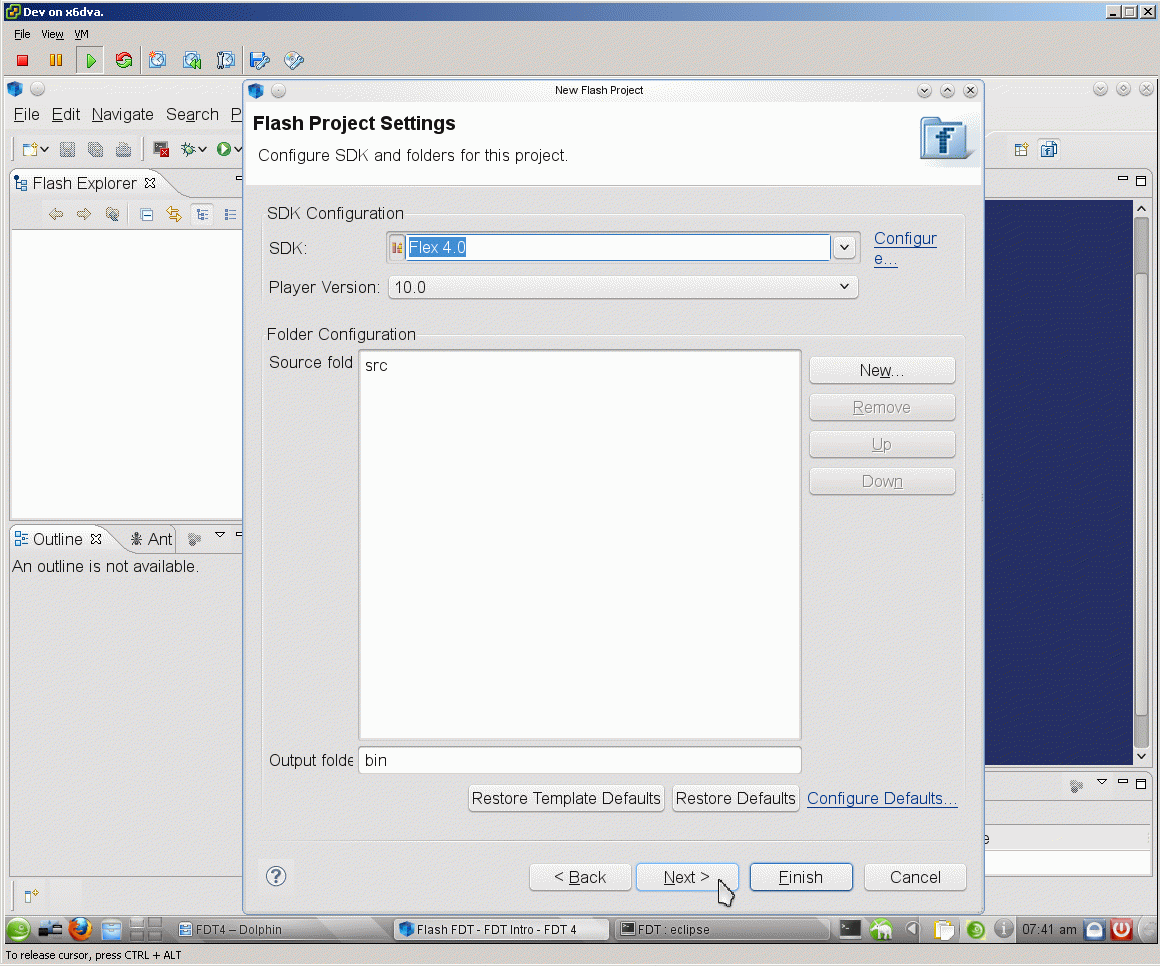Select the Outline tab
This screenshot has height=966, width=1160.
pos(58,539)
